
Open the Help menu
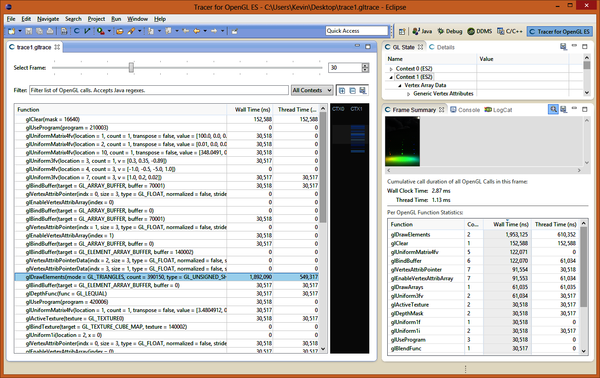coord(160,19)
